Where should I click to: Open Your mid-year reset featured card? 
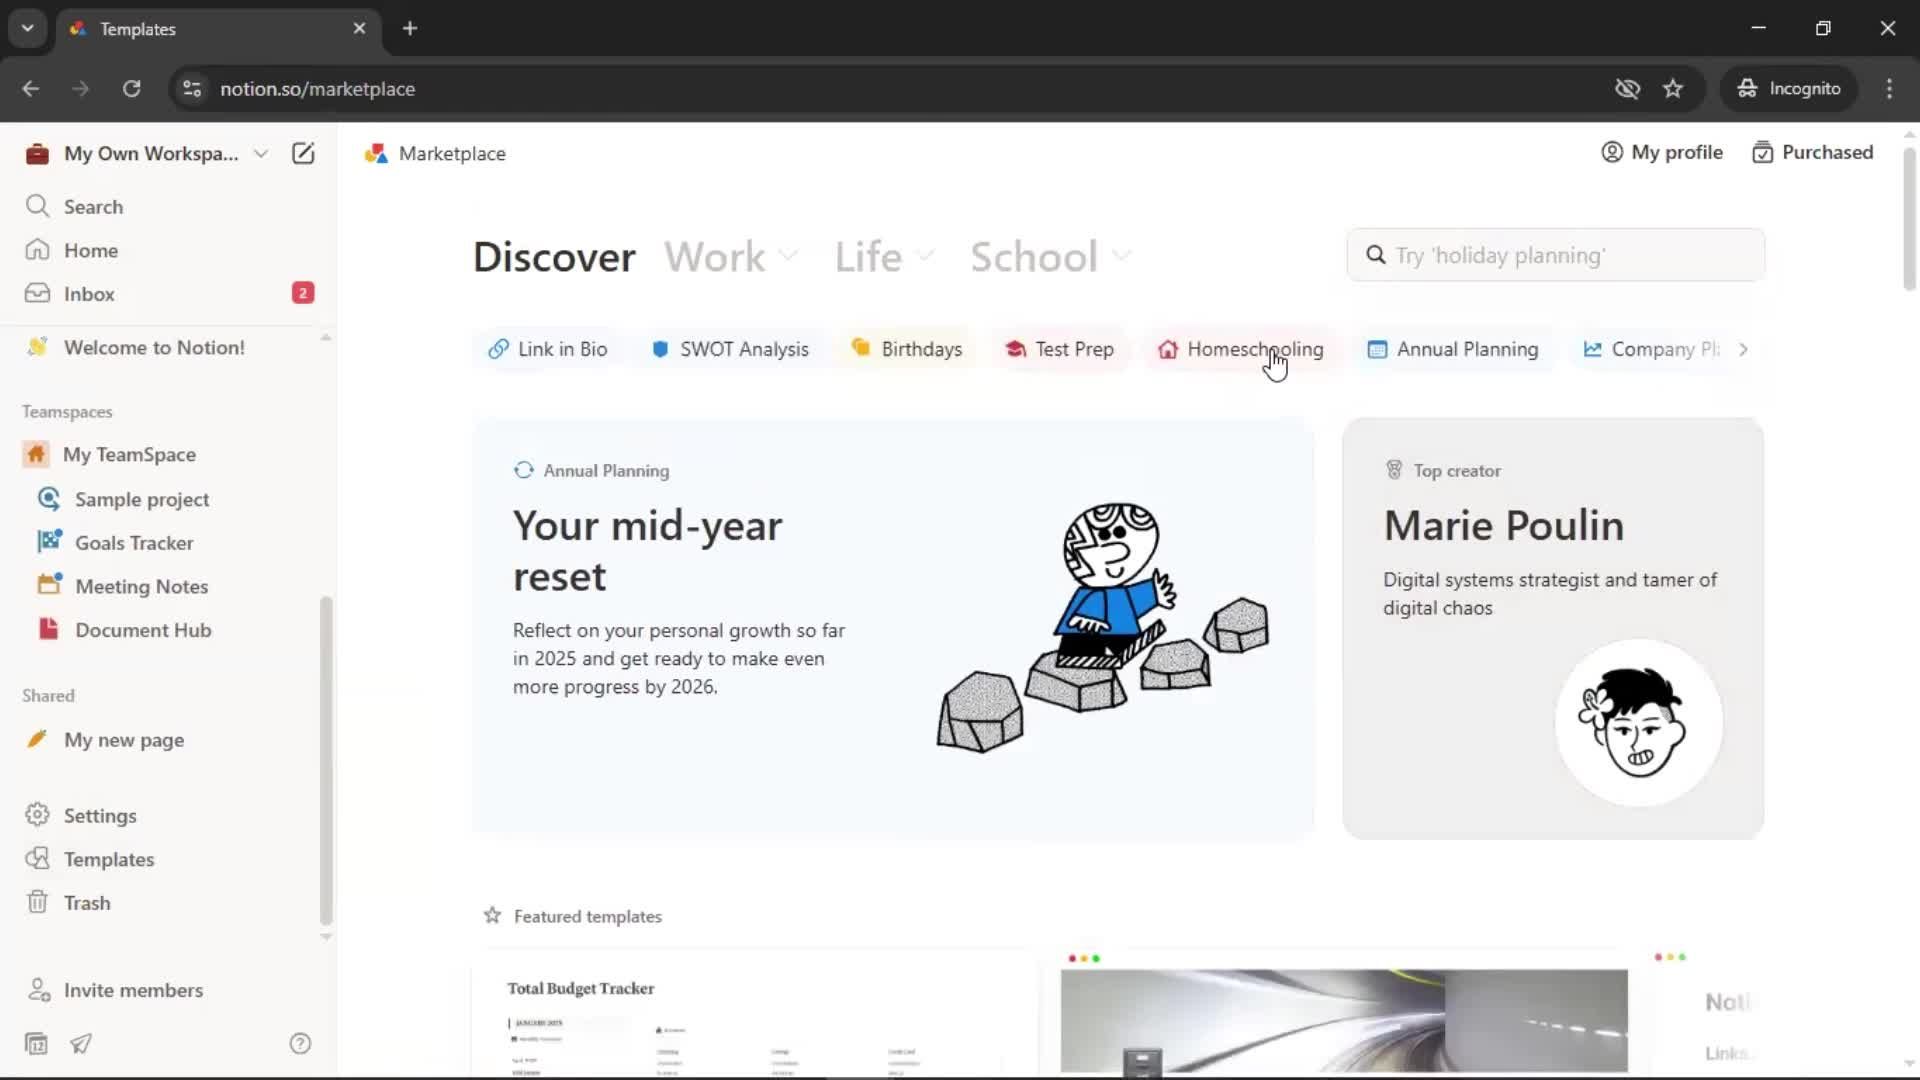point(893,628)
